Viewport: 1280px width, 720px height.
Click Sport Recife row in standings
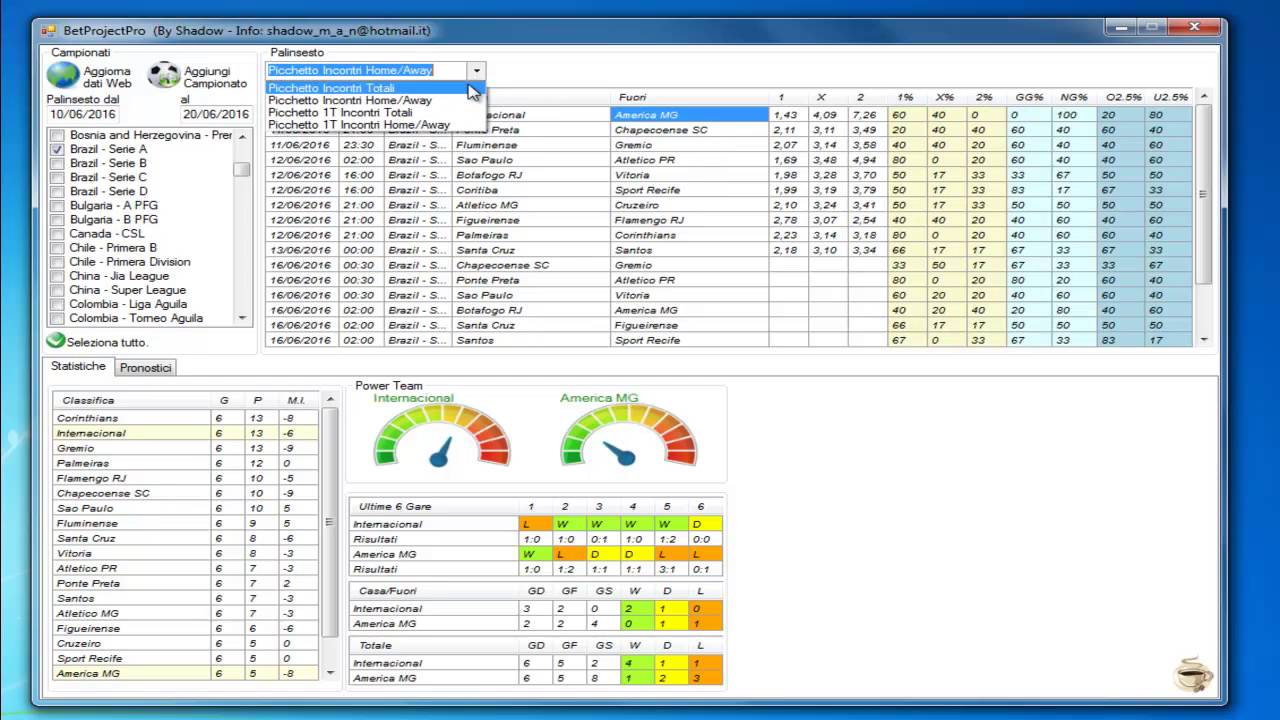coord(185,658)
